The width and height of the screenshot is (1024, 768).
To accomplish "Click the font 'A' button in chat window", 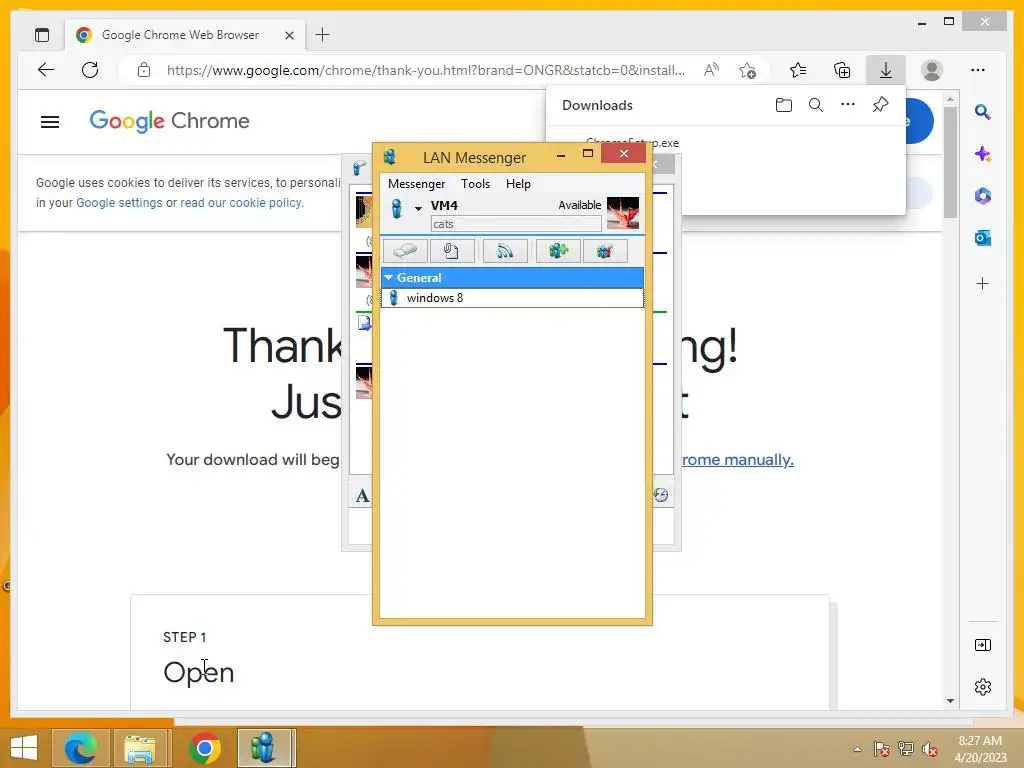I will pos(362,496).
